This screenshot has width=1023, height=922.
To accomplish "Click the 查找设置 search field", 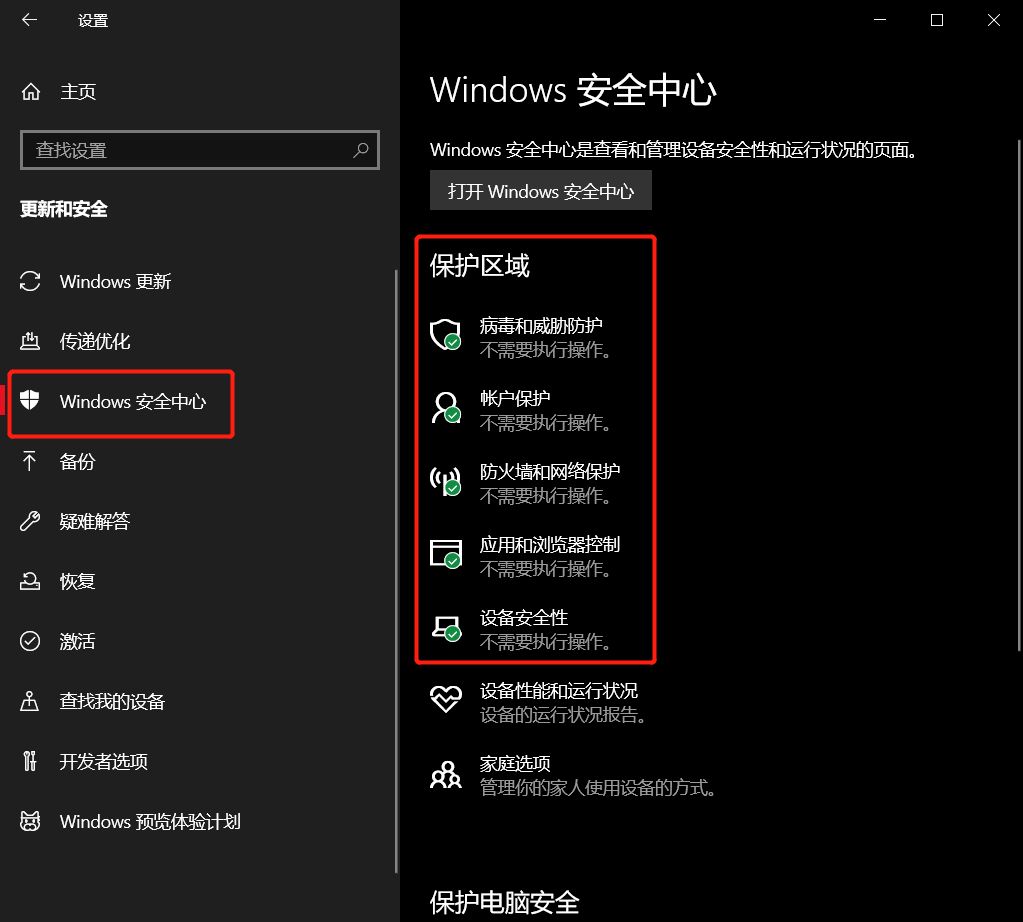I will tap(199, 149).
